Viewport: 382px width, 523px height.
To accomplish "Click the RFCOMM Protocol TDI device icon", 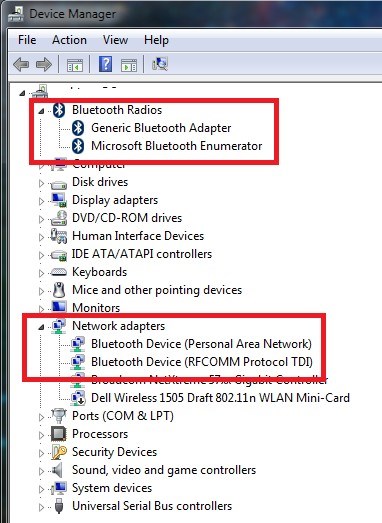I will pos(78,362).
